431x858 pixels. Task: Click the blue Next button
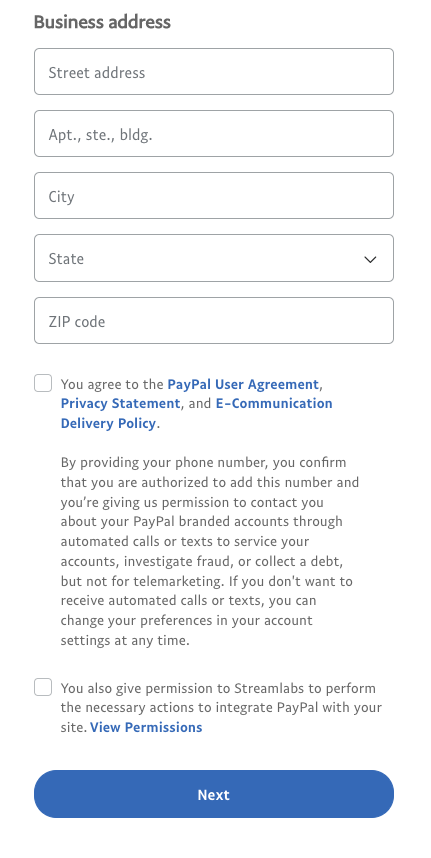point(214,794)
